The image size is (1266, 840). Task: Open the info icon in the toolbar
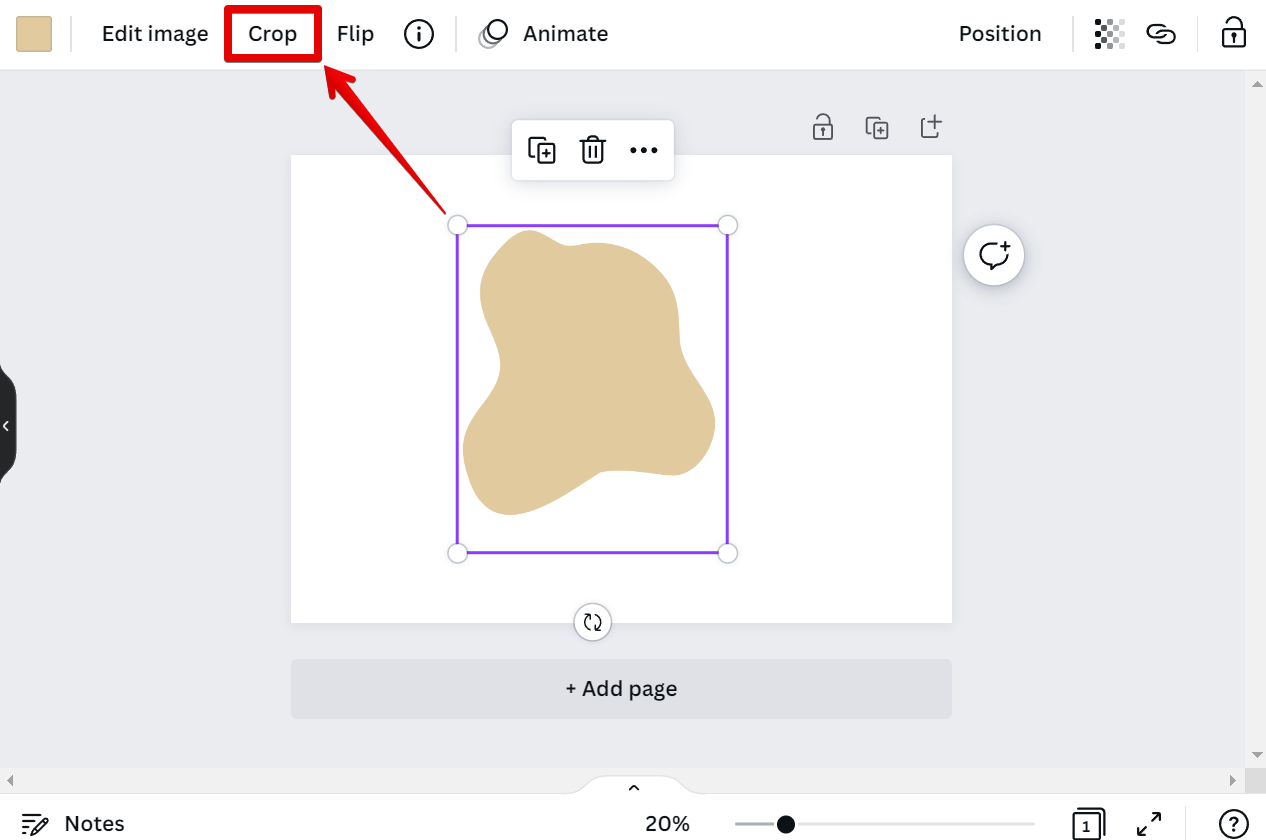click(x=419, y=34)
